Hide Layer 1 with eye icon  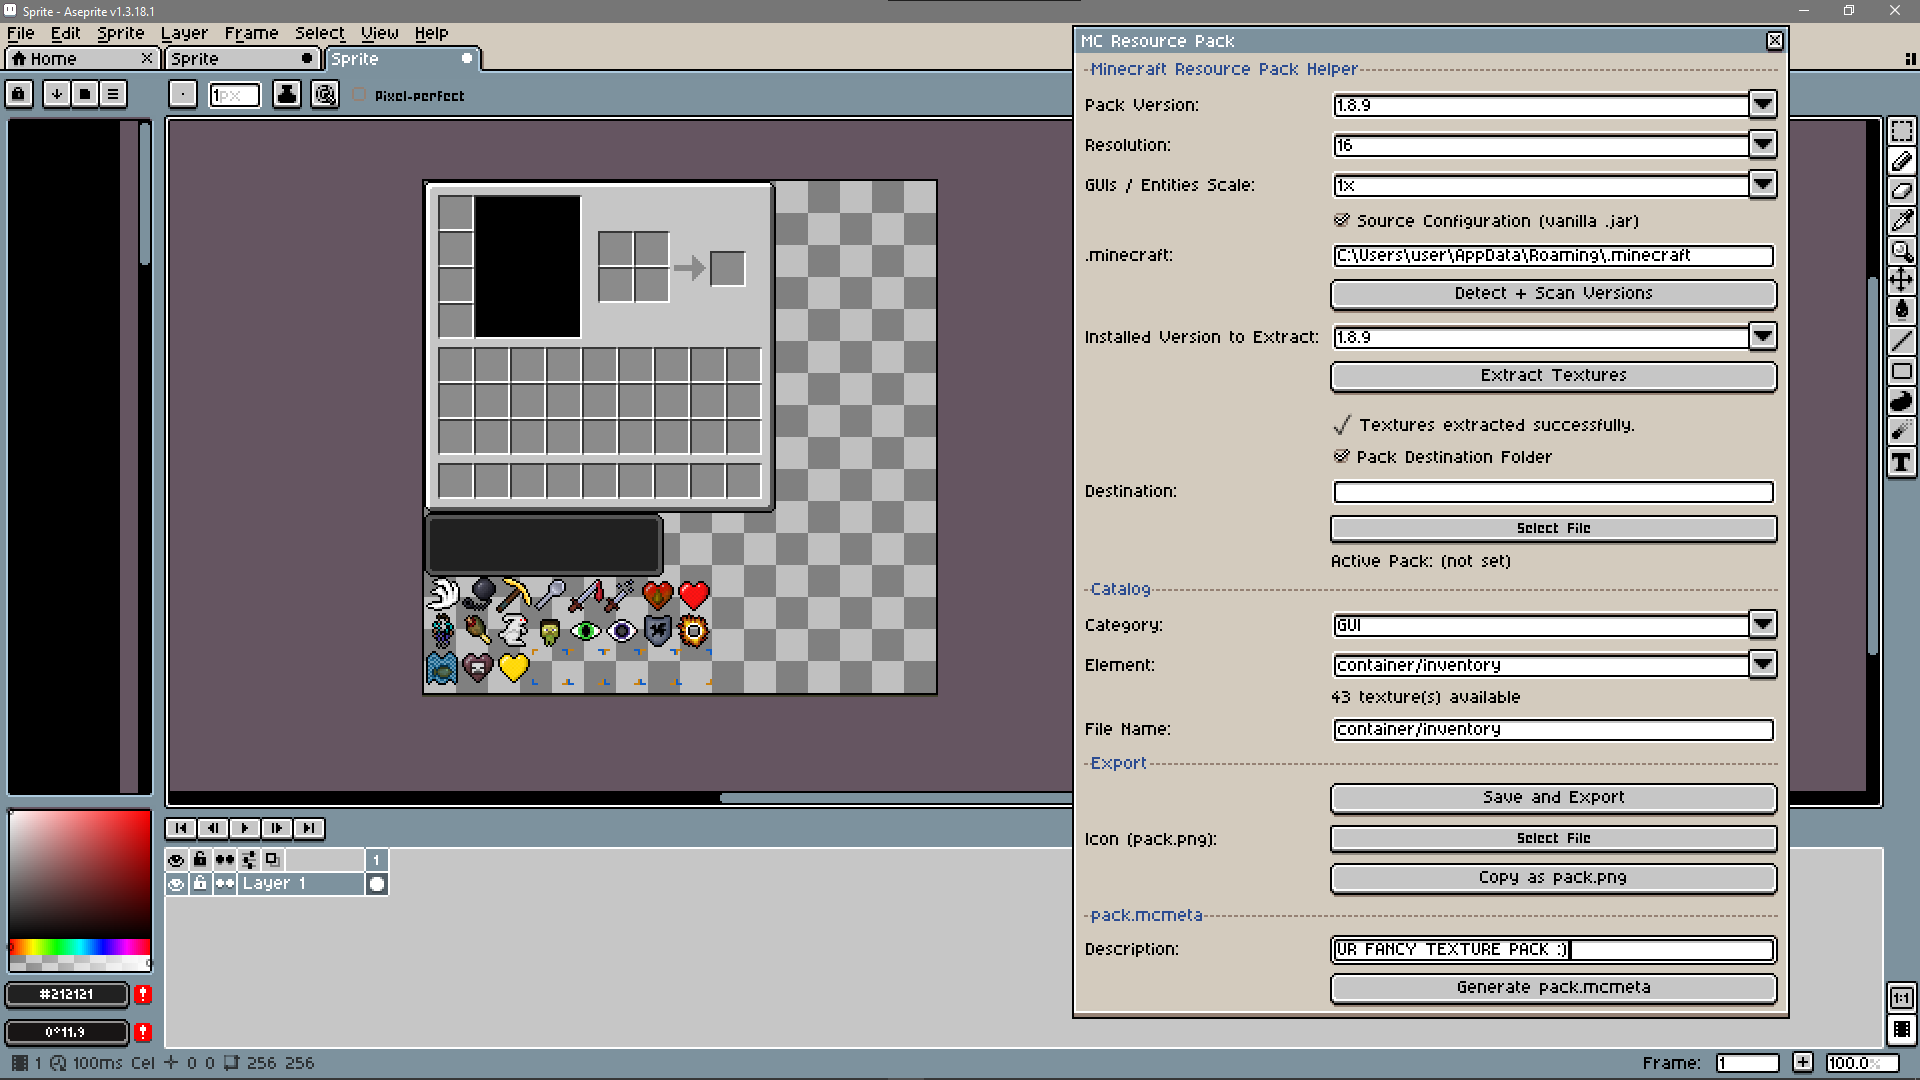point(176,884)
